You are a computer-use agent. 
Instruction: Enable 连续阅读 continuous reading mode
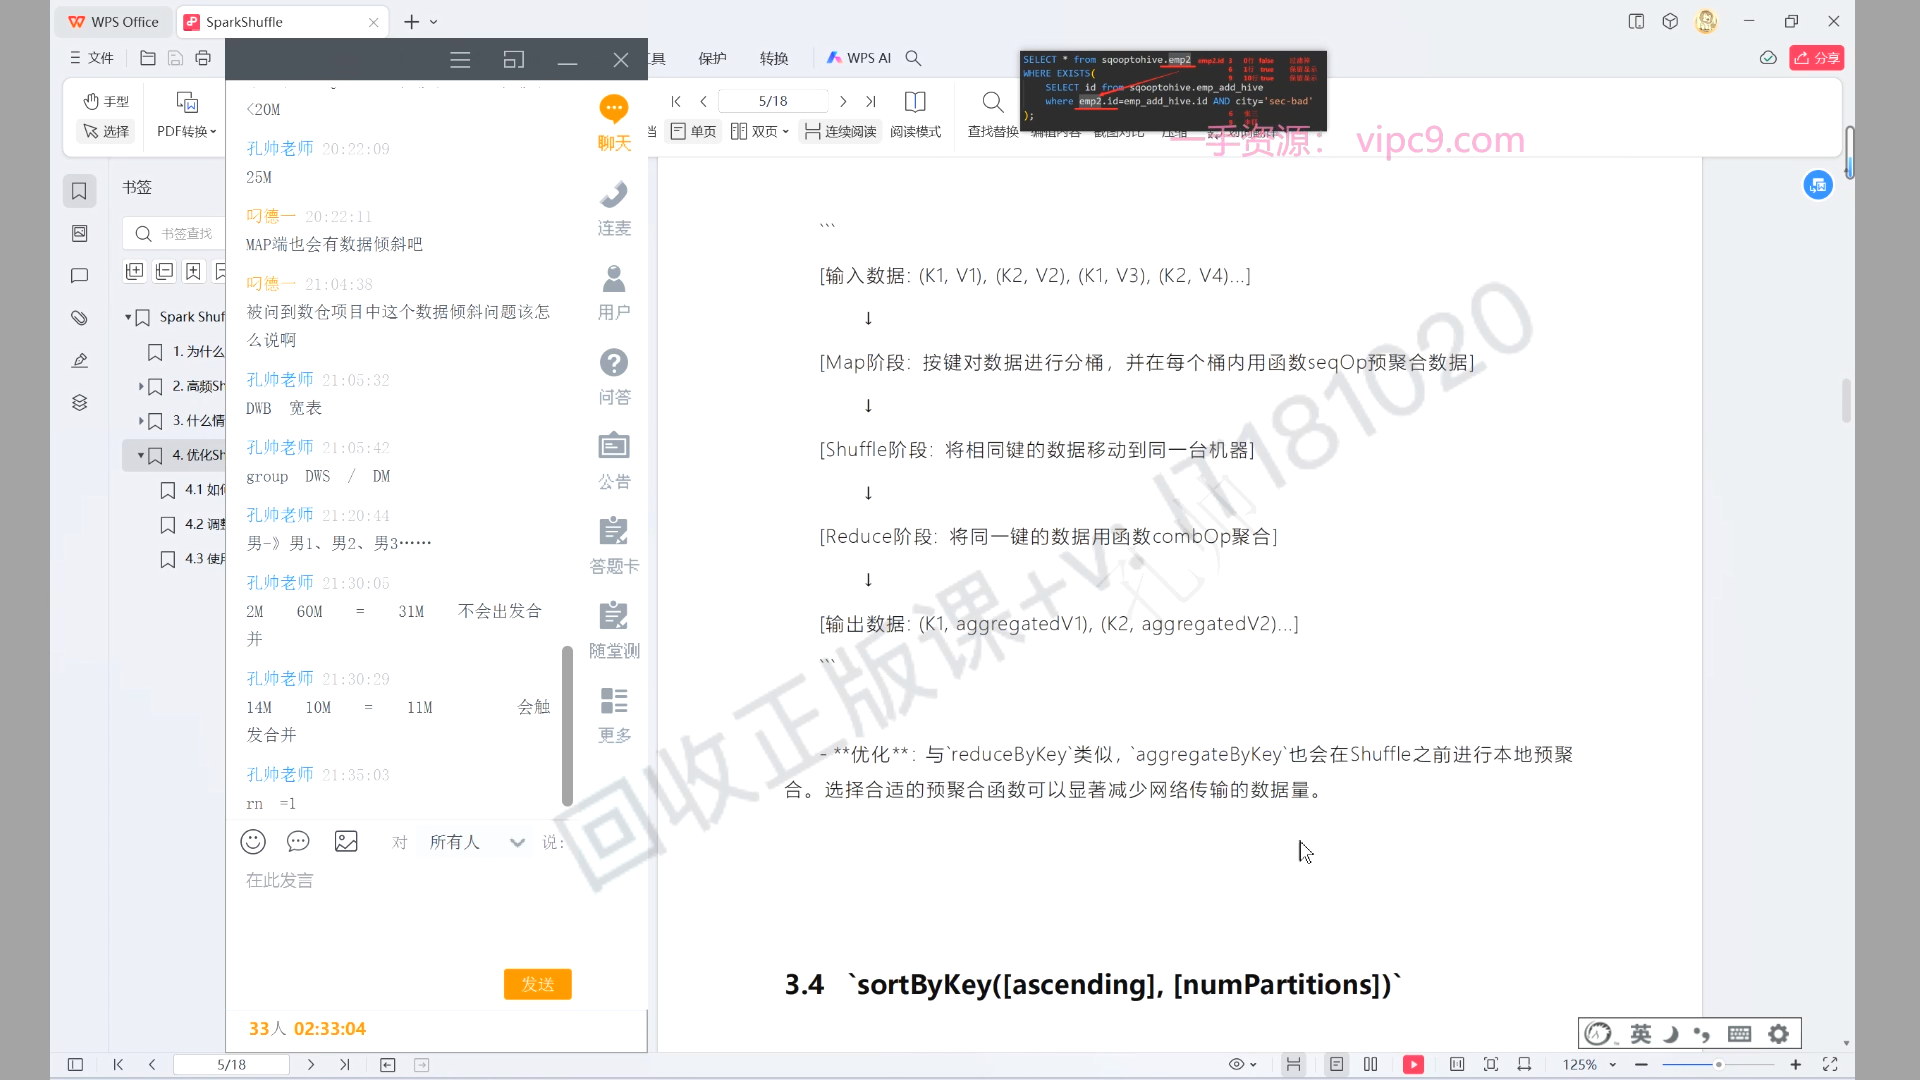(840, 131)
